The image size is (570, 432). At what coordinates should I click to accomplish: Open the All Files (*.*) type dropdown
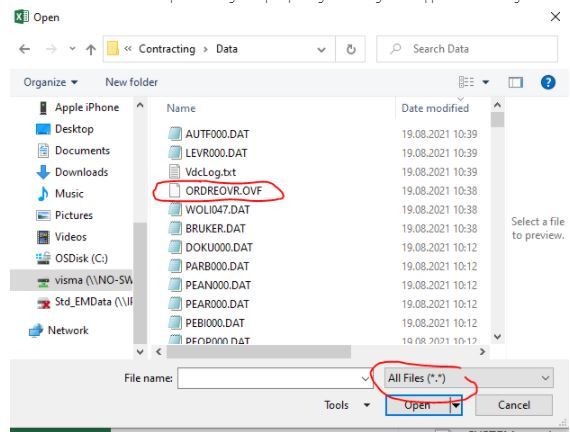pyautogui.click(x=469, y=378)
